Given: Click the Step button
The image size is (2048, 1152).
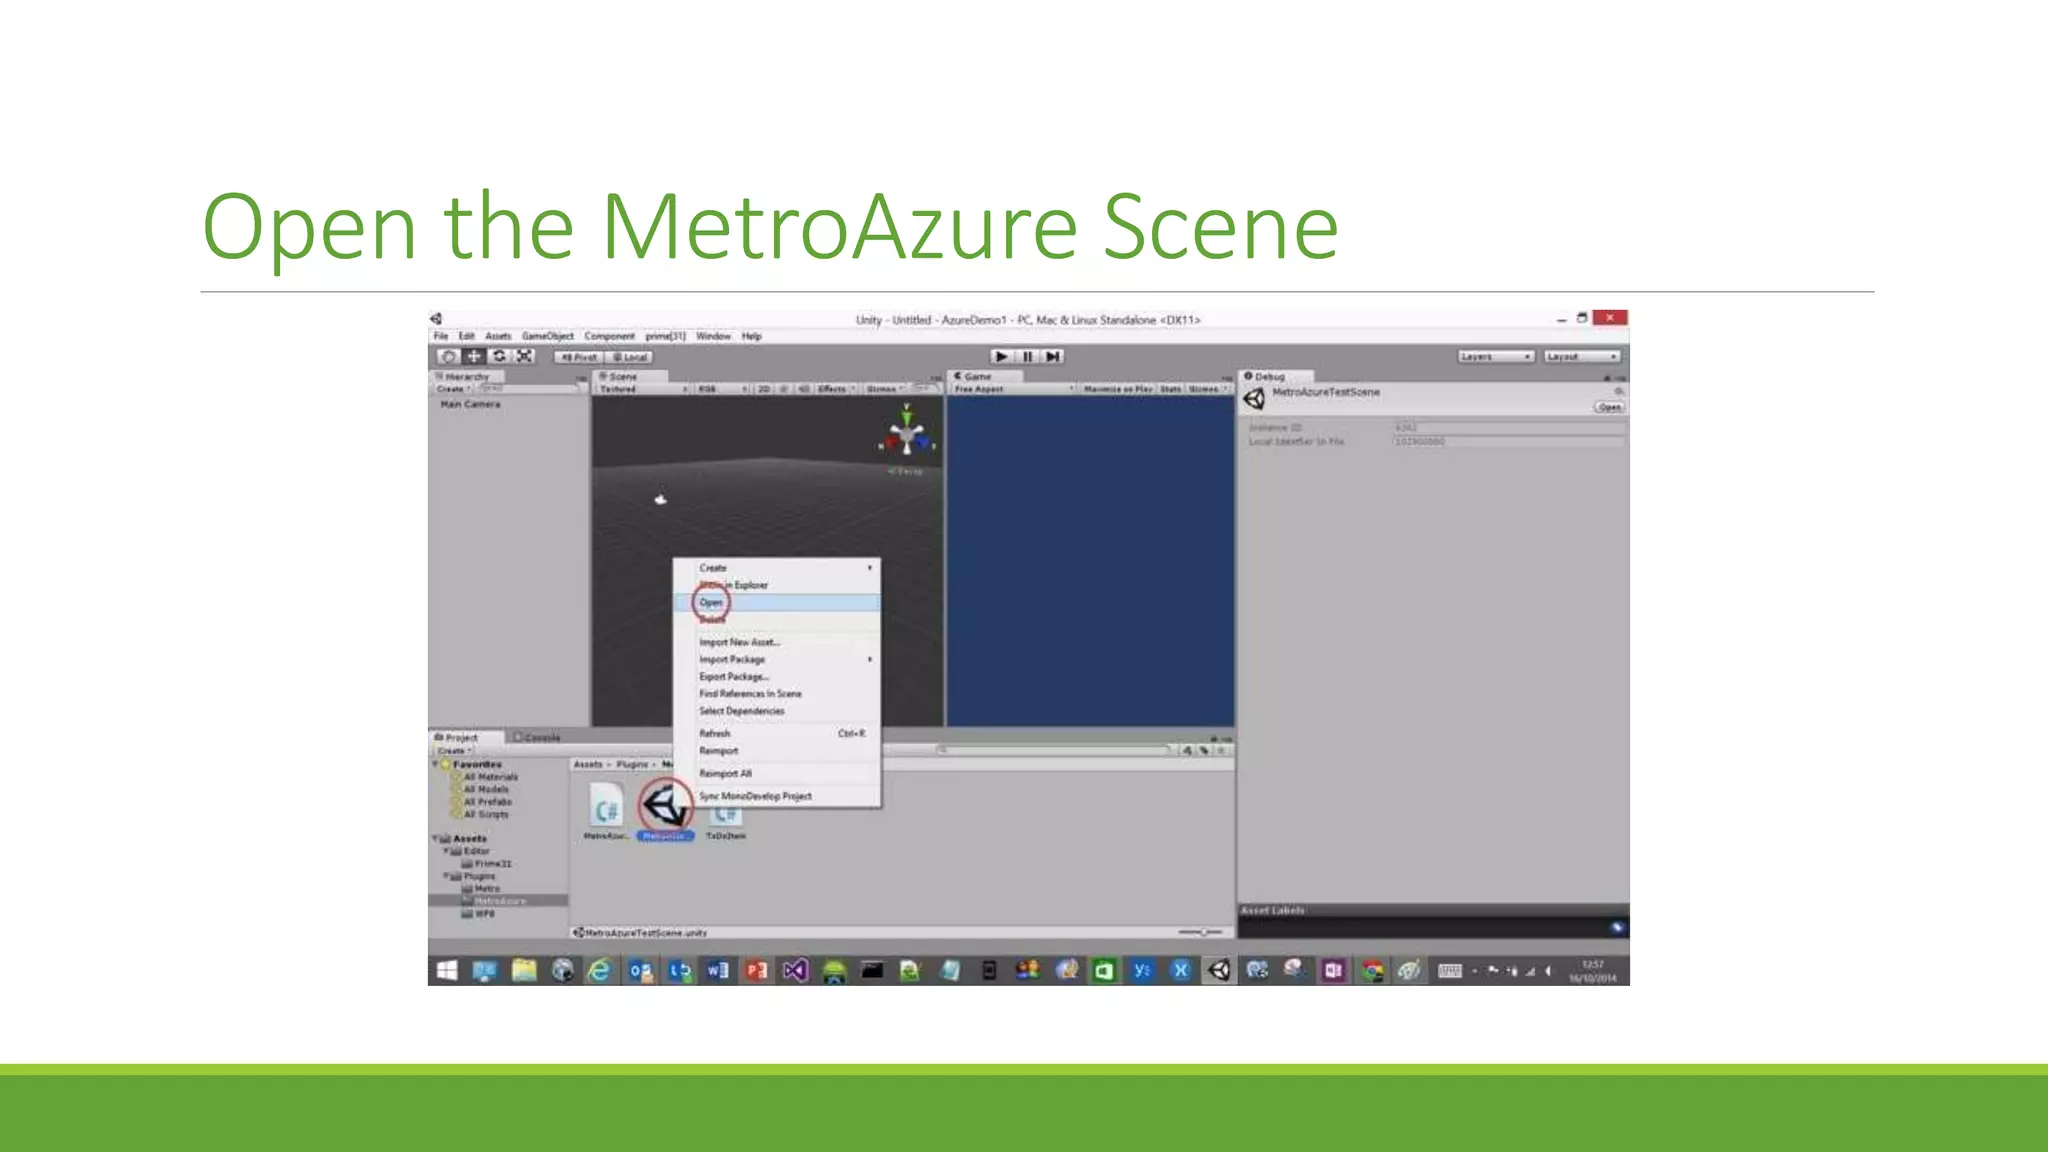Looking at the screenshot, I should (x=1052, y=356).
